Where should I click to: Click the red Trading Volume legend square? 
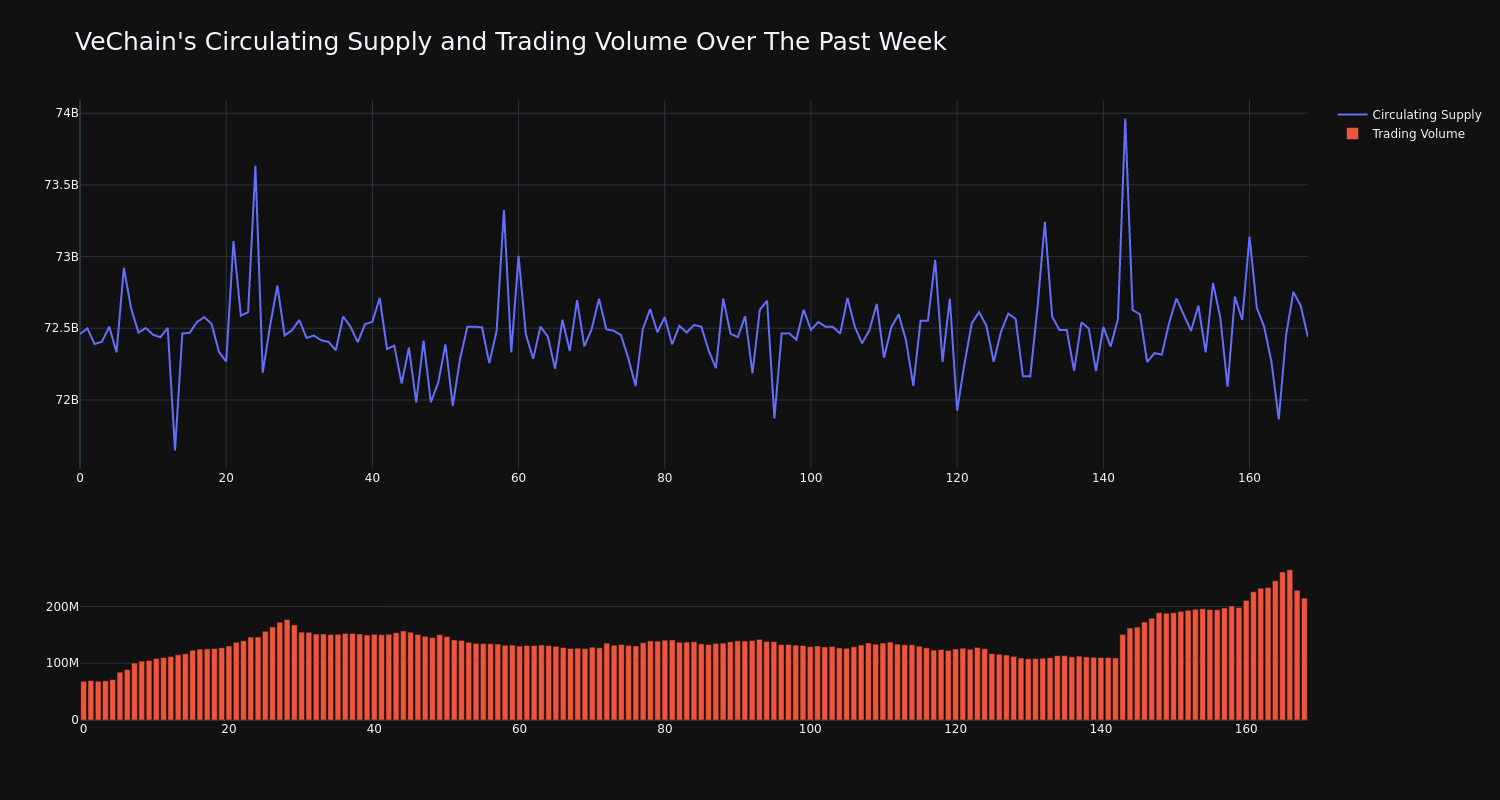(1352, 134)
